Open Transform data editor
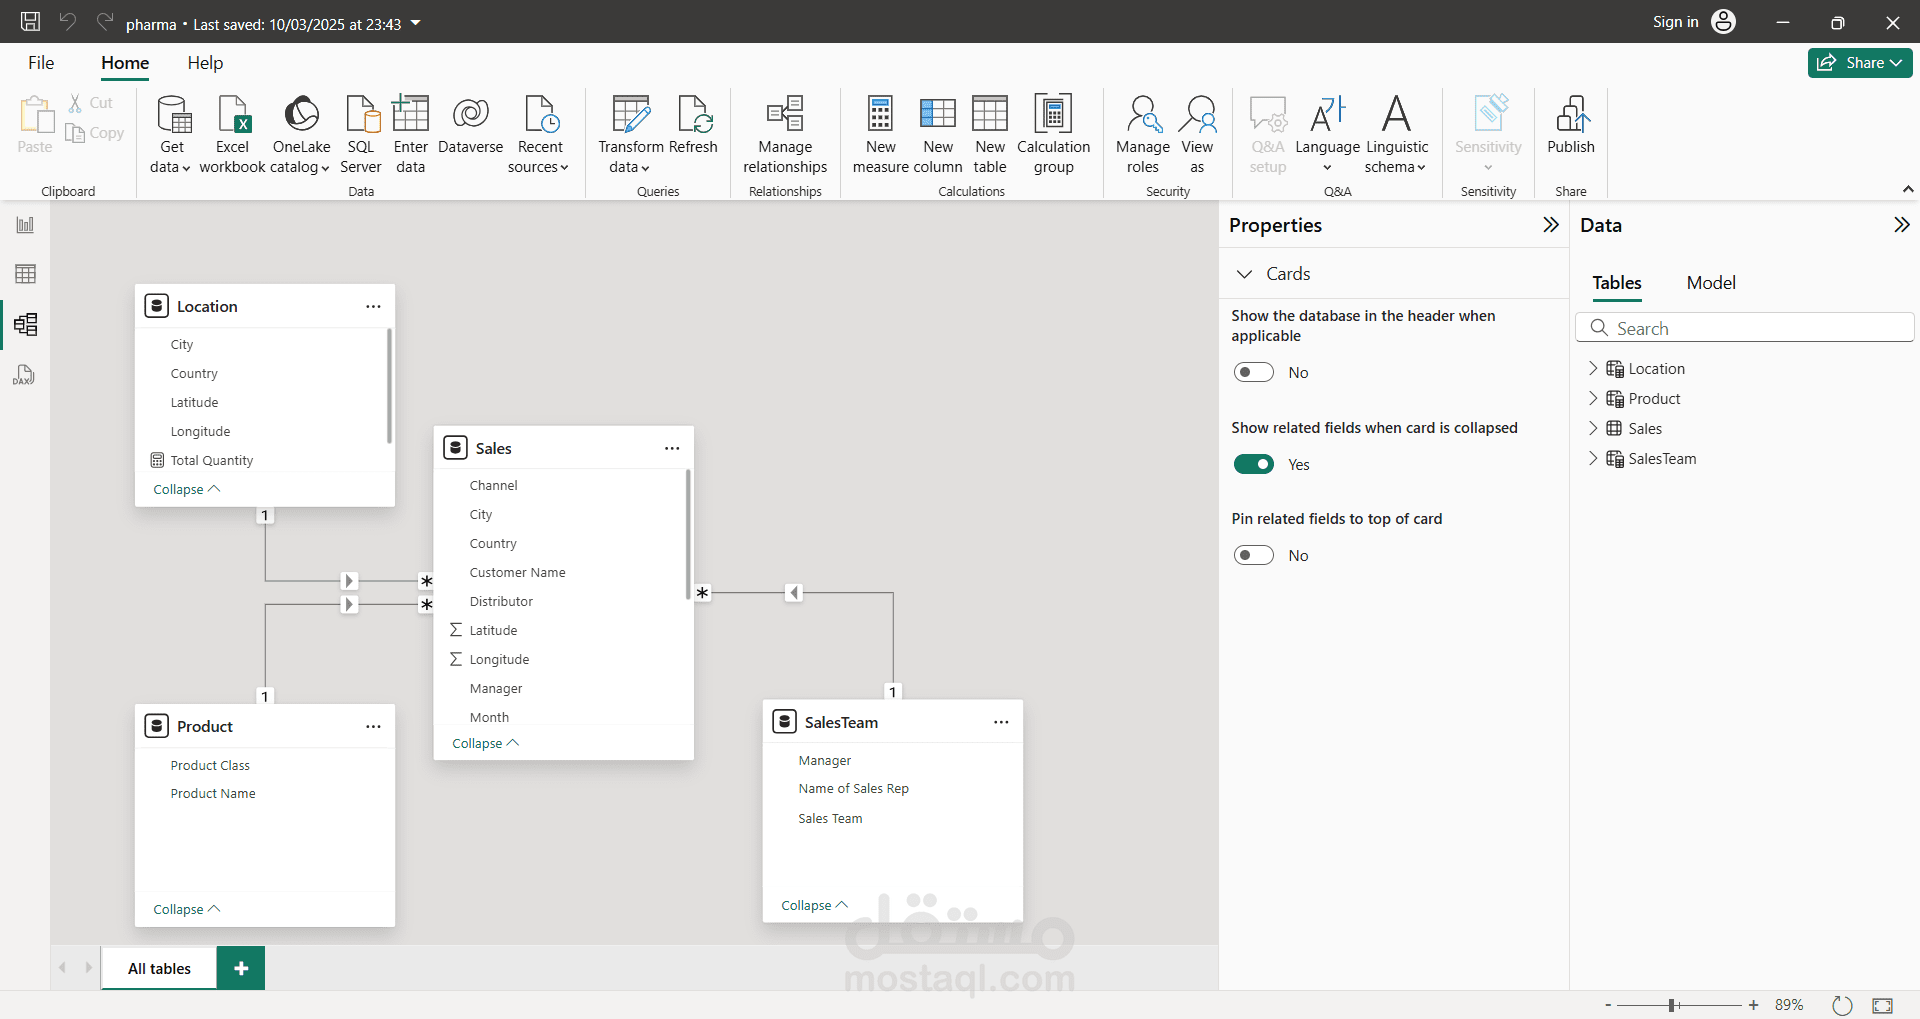Screen dimensions: 1920x1019 [630, 134]
